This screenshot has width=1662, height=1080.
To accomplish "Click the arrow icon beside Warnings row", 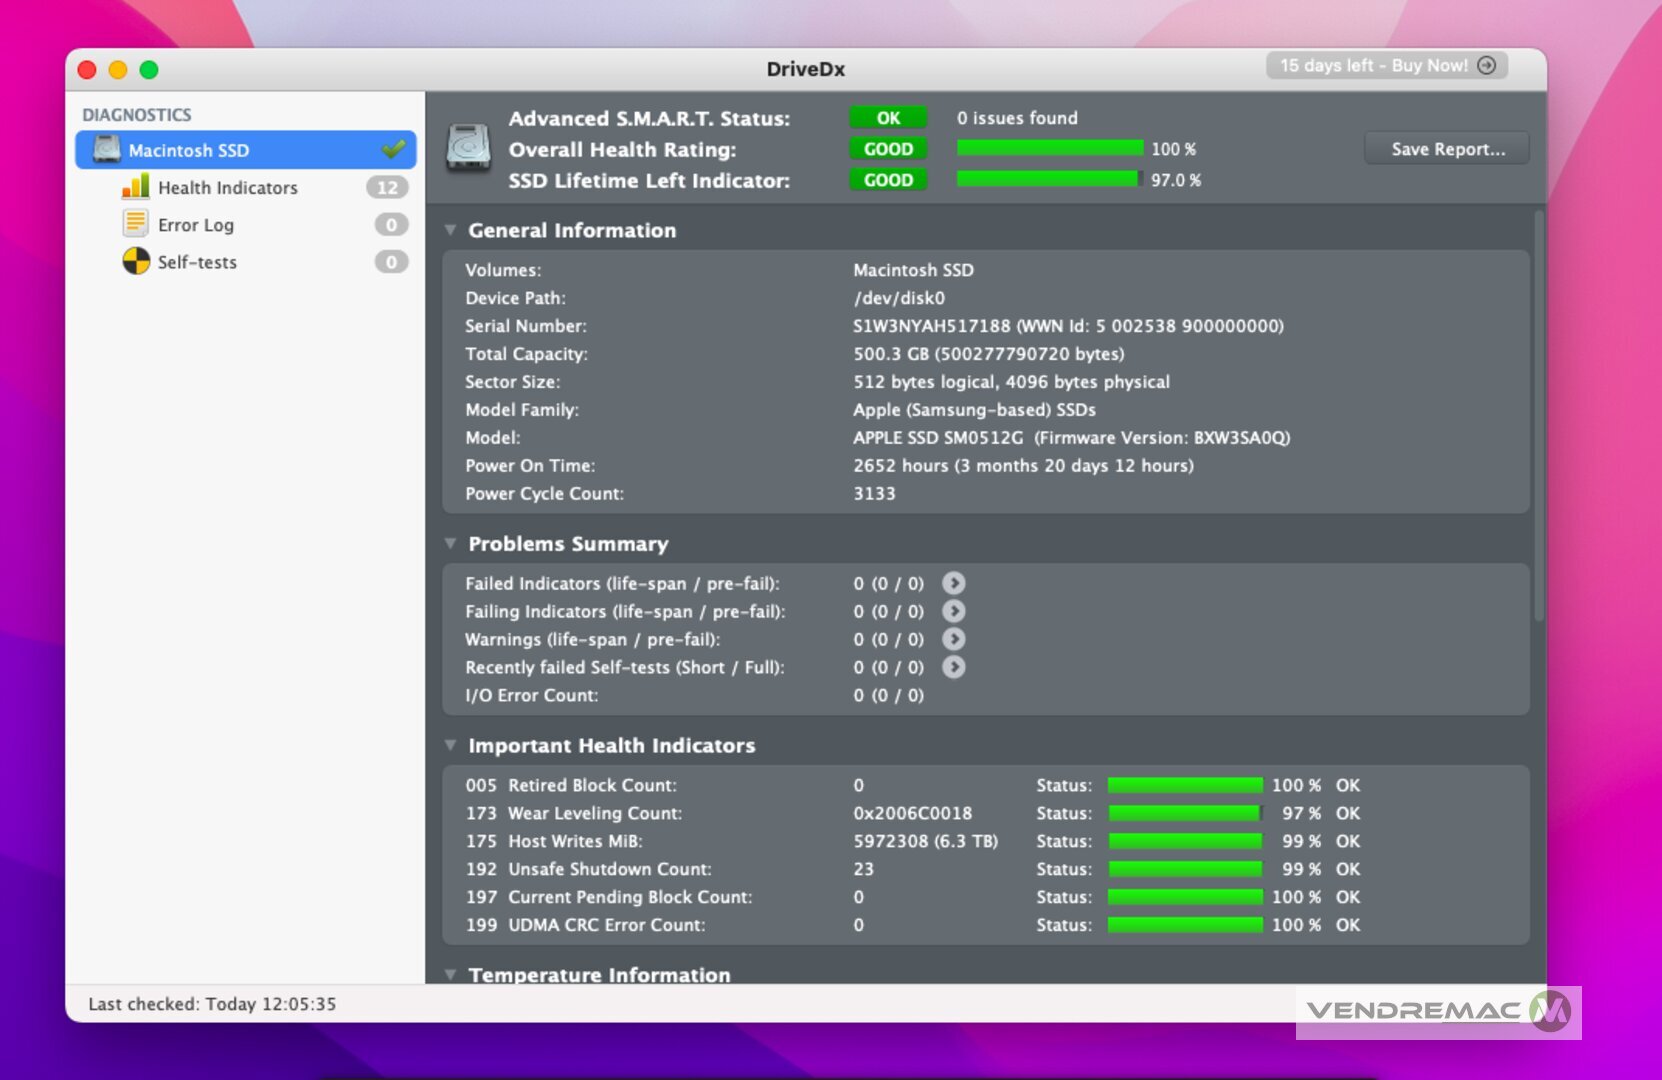I will (954, 639).
